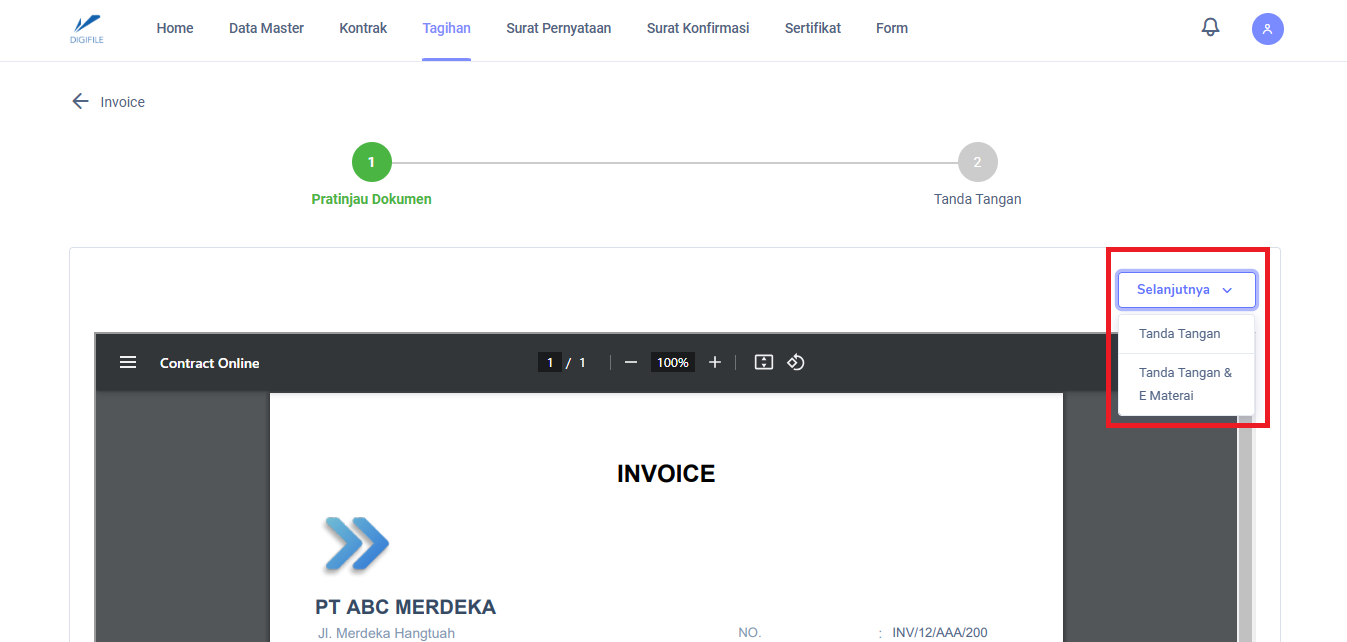The height and width of the screenshot is (642, 1347).
Task: Click the fit to page icon
Action: [x=764, y=362]
